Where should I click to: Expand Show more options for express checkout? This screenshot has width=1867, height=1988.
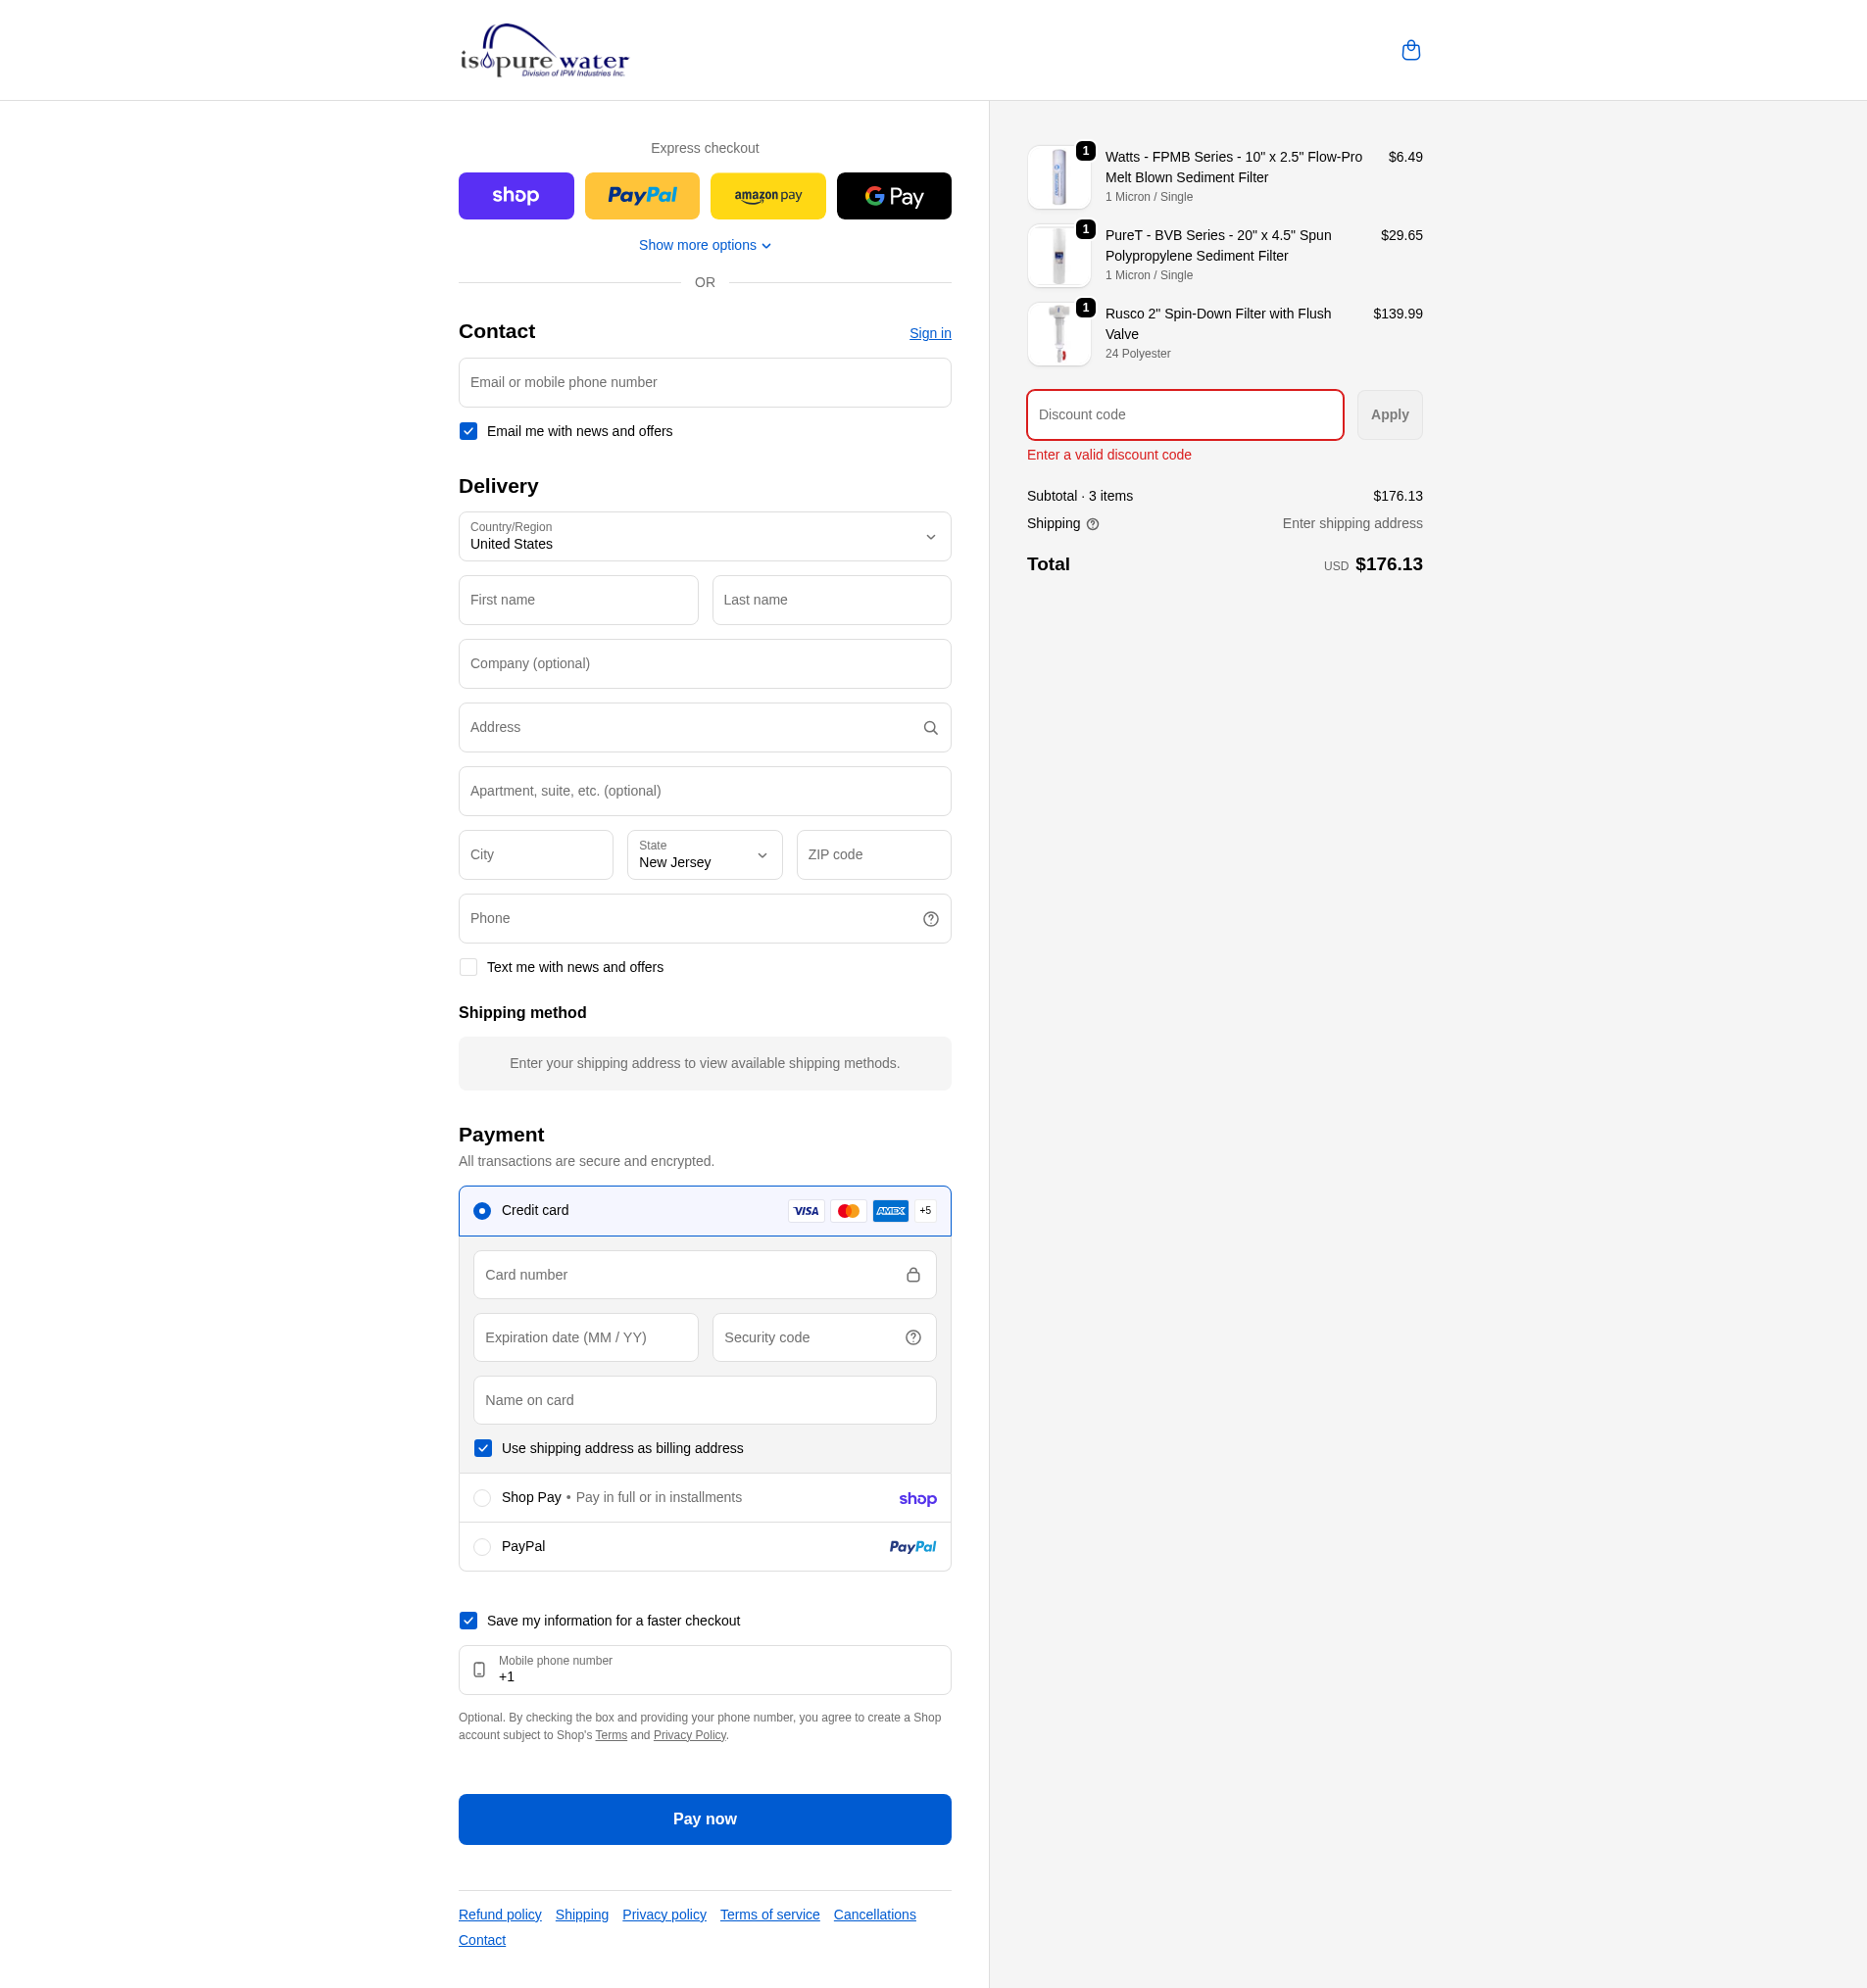pyautogui.click(x=704, y=245)
